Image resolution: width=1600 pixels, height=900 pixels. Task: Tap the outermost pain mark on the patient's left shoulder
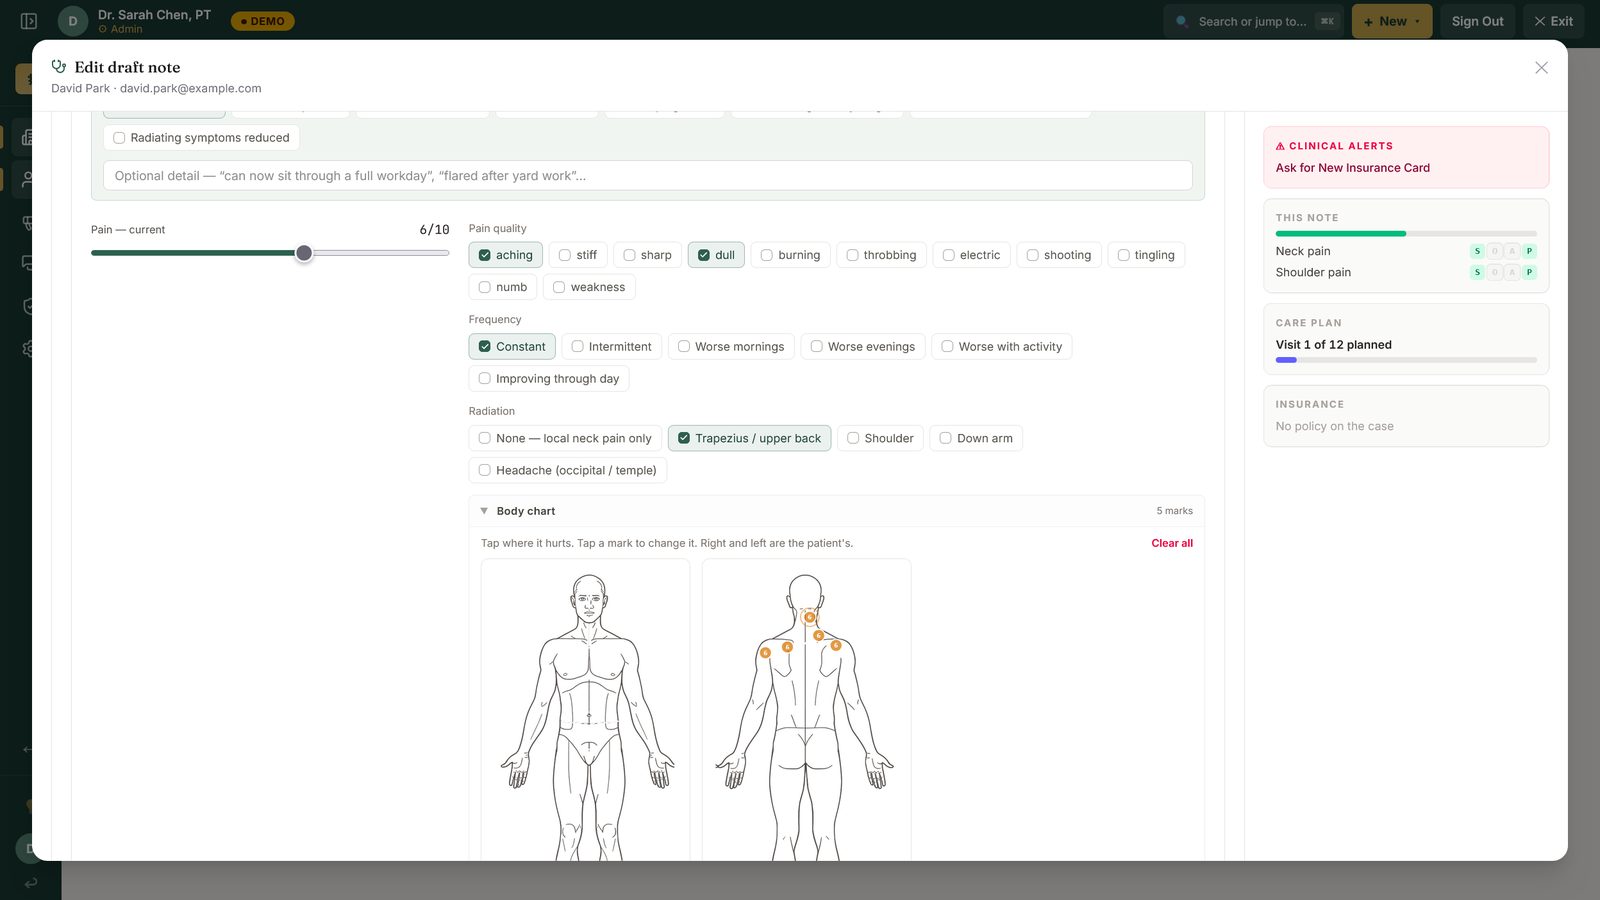[x=765, y=653]
